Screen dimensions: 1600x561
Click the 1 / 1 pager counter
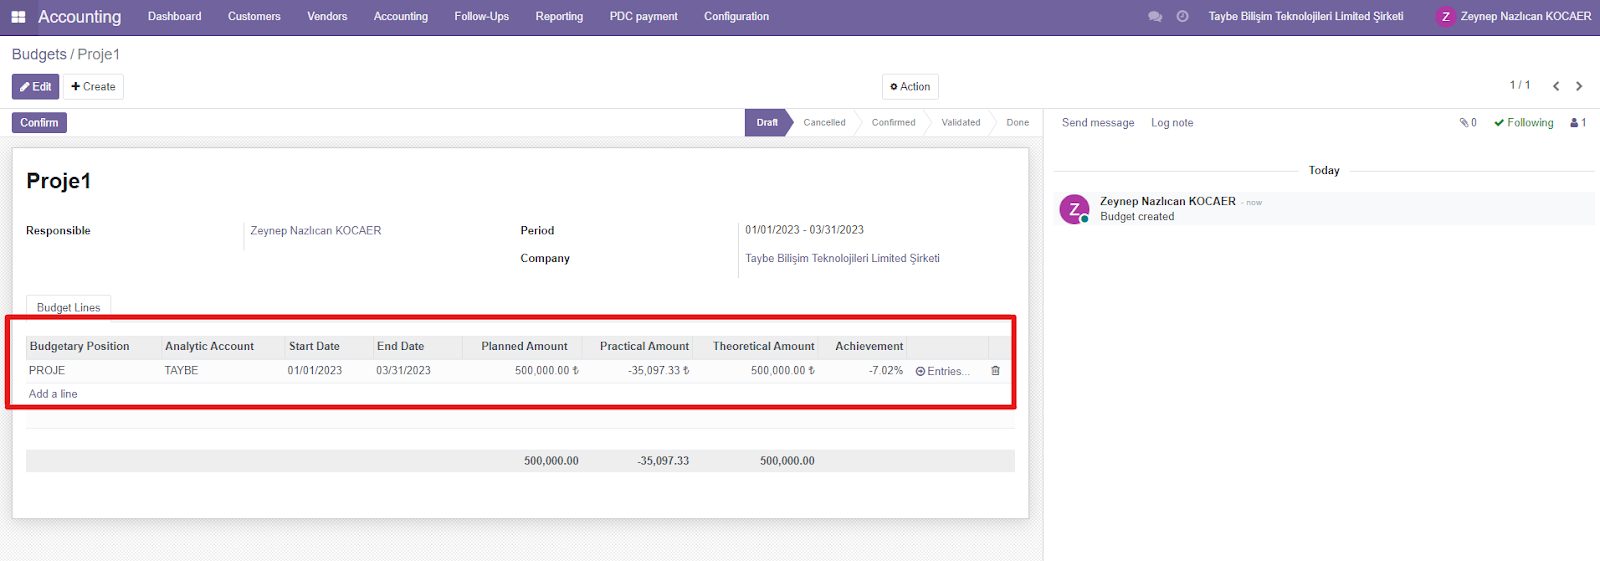pyautogui.click(x=1519, y=86)
